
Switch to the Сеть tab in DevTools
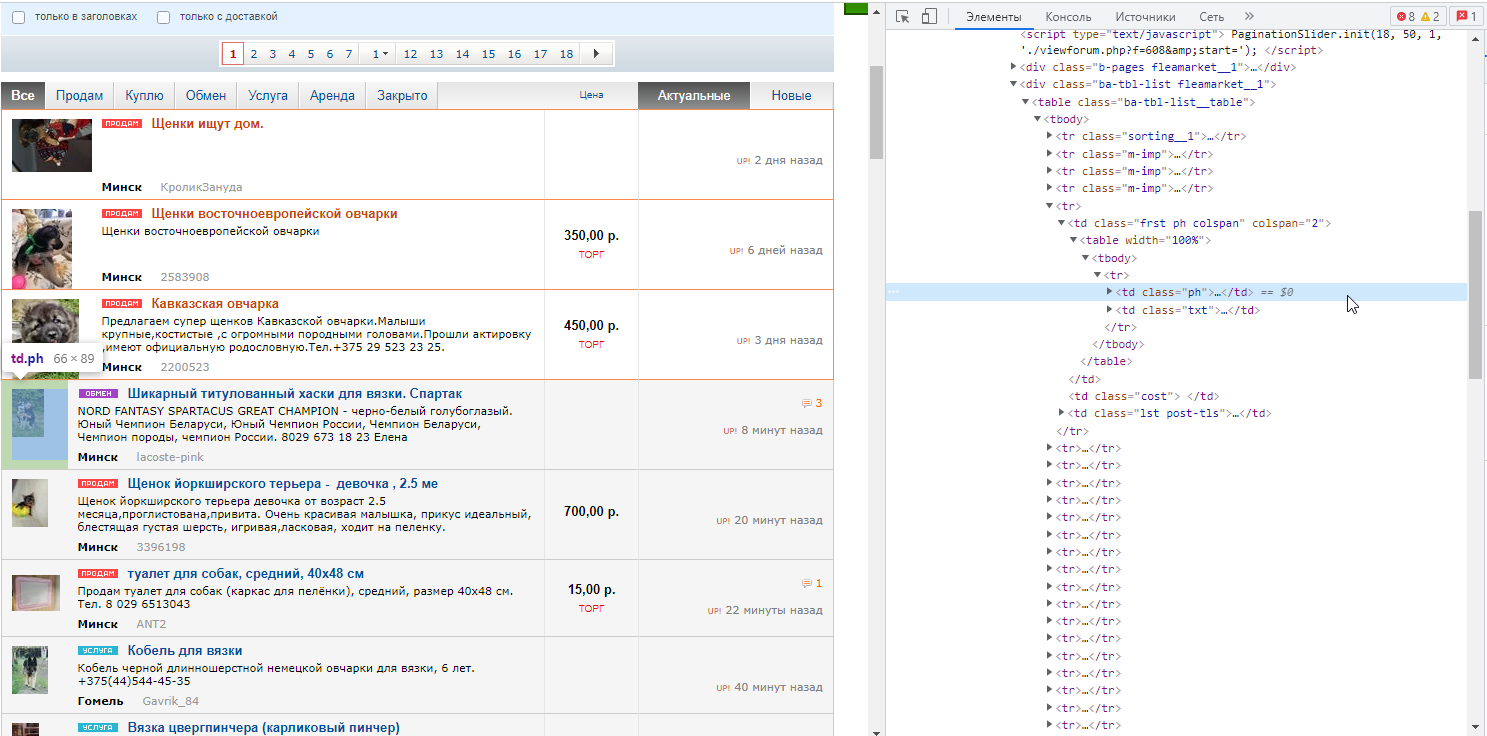tap(1211, 17)
